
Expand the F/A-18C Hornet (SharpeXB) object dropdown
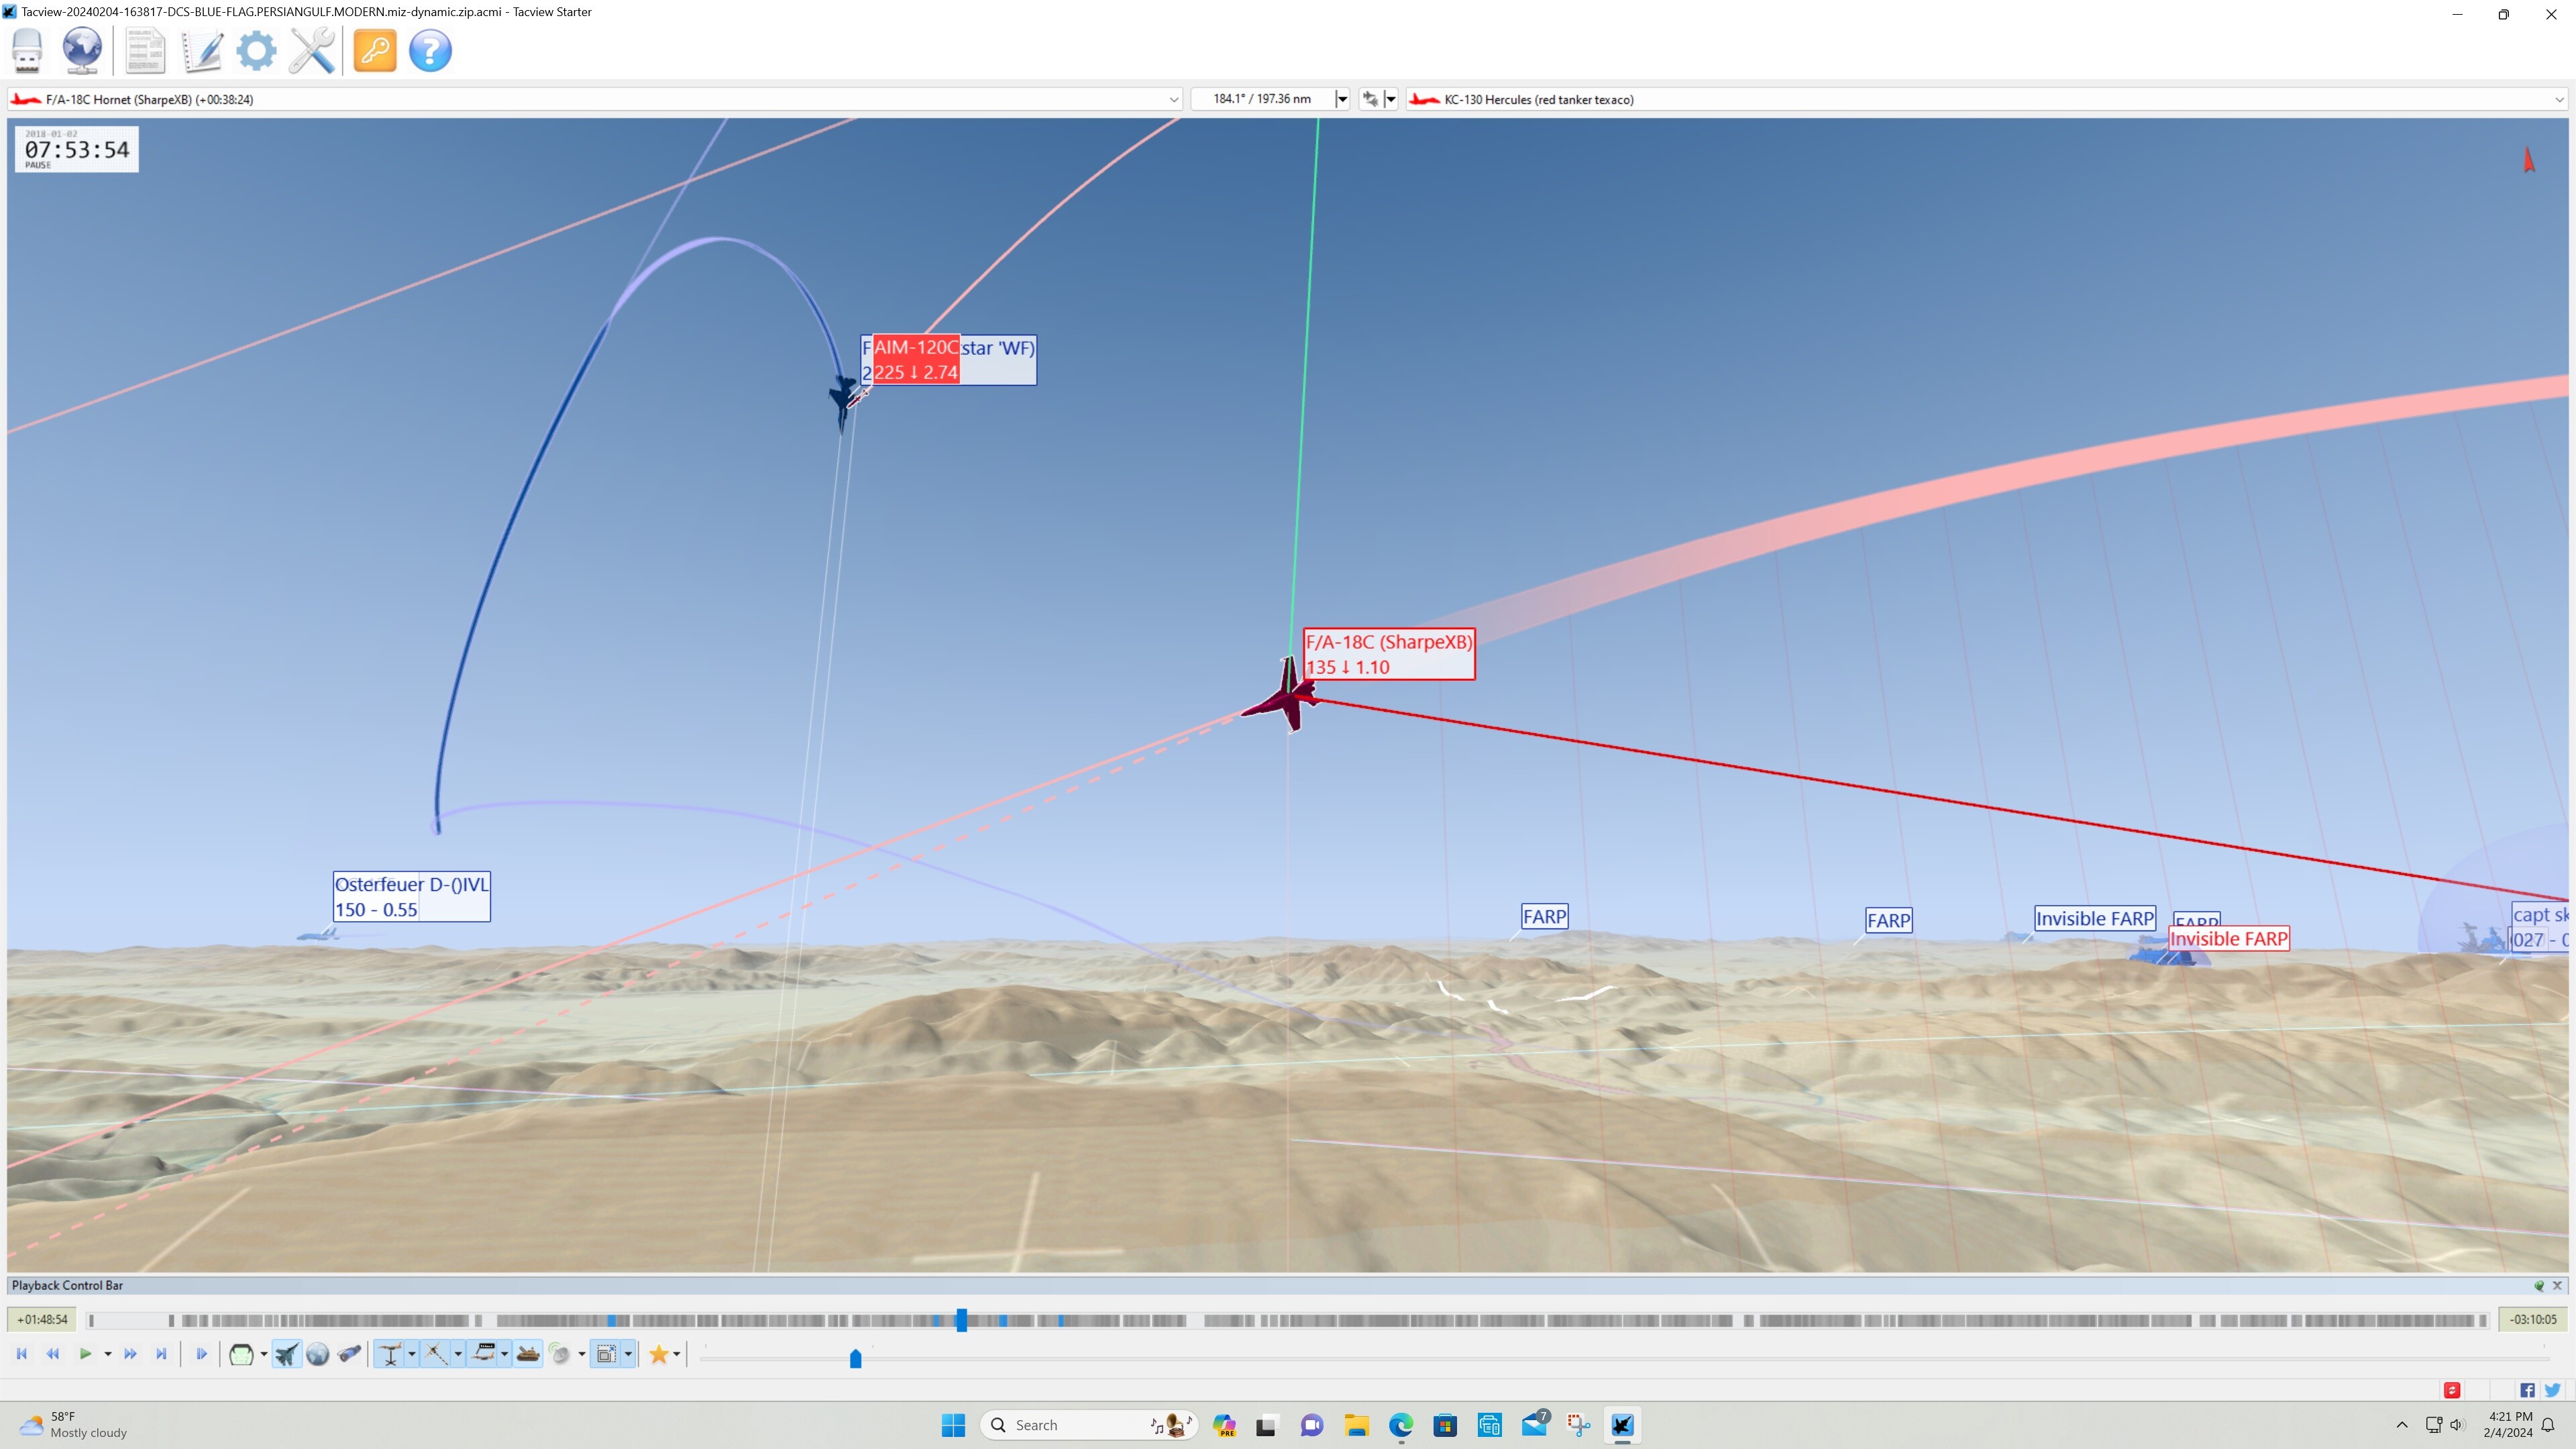(x=1173, y=99)
